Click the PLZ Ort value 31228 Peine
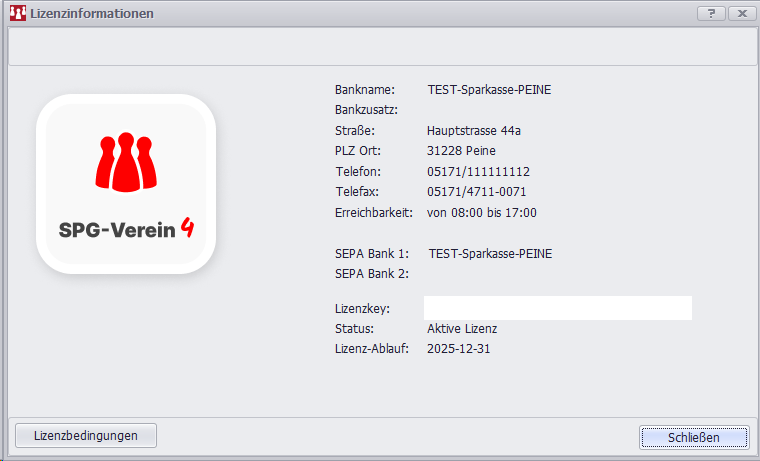This screenshot has height=461, width=760. [461, 151]
